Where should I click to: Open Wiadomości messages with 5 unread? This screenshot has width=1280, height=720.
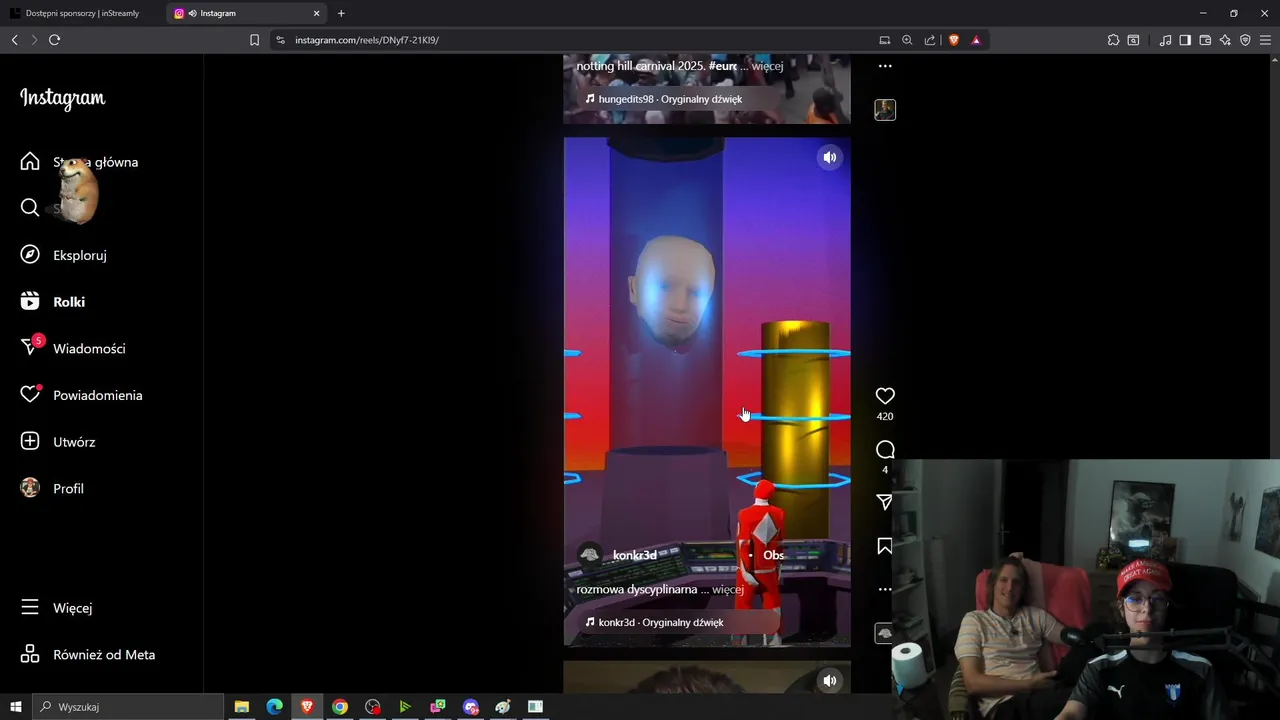point(73,348)
